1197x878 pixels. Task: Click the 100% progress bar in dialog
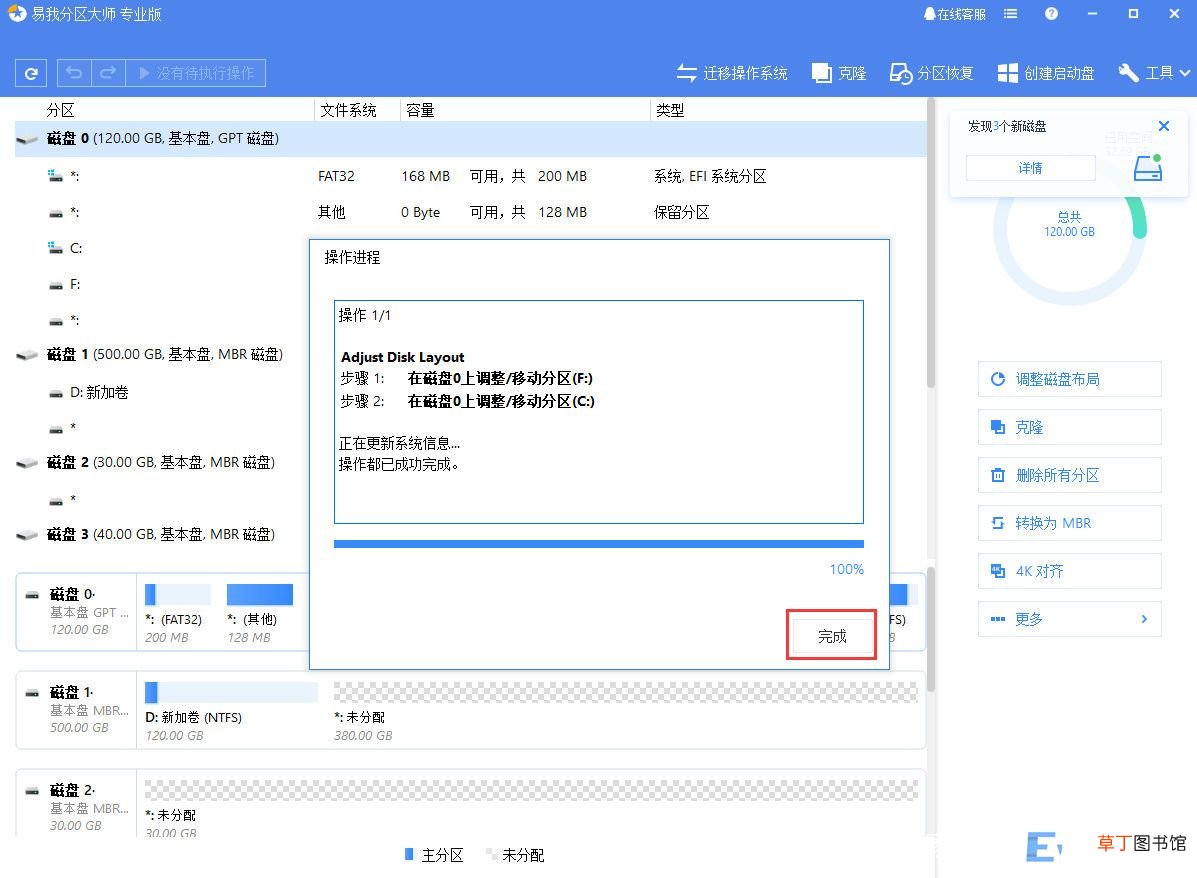(598, 544)
